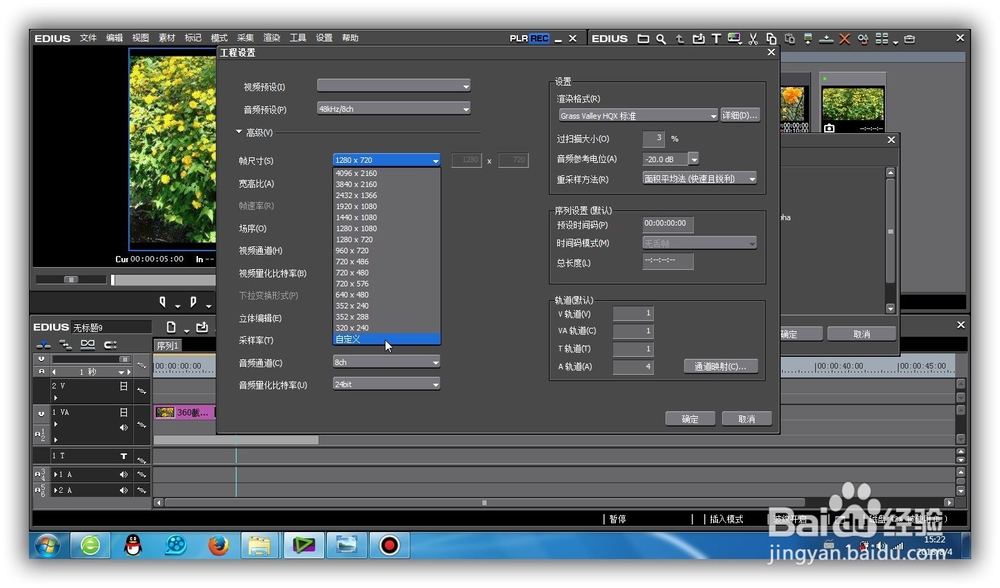The height and width of the screenshot is (588, 1000).
Task: Click the 取消 button in 工程设置 dialog
Action: pyautogui.click(x=746, y=419)
